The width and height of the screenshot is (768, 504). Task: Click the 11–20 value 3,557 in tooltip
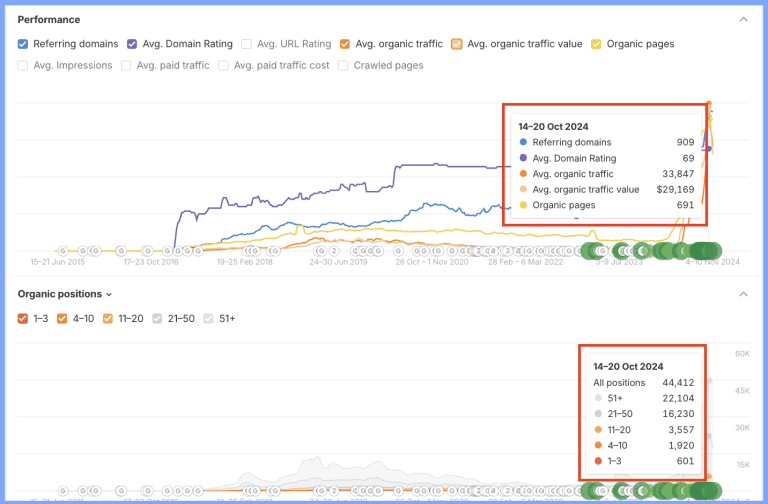click(x=681, y=430)
